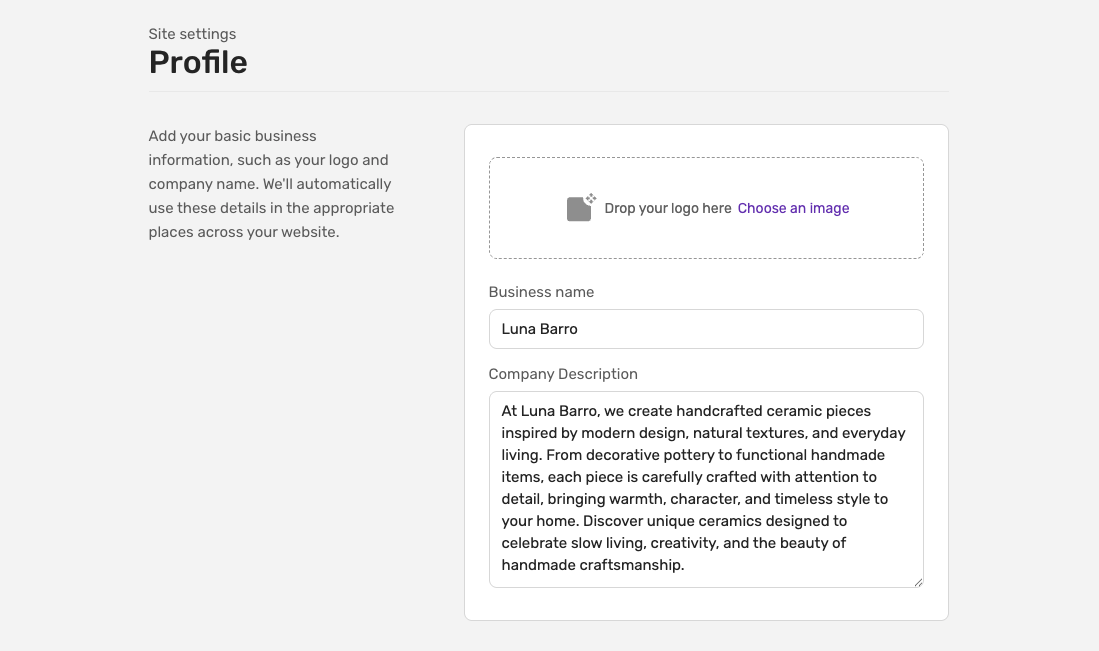
Task: Click the "Profile" page heading
Action: point(198,62)
